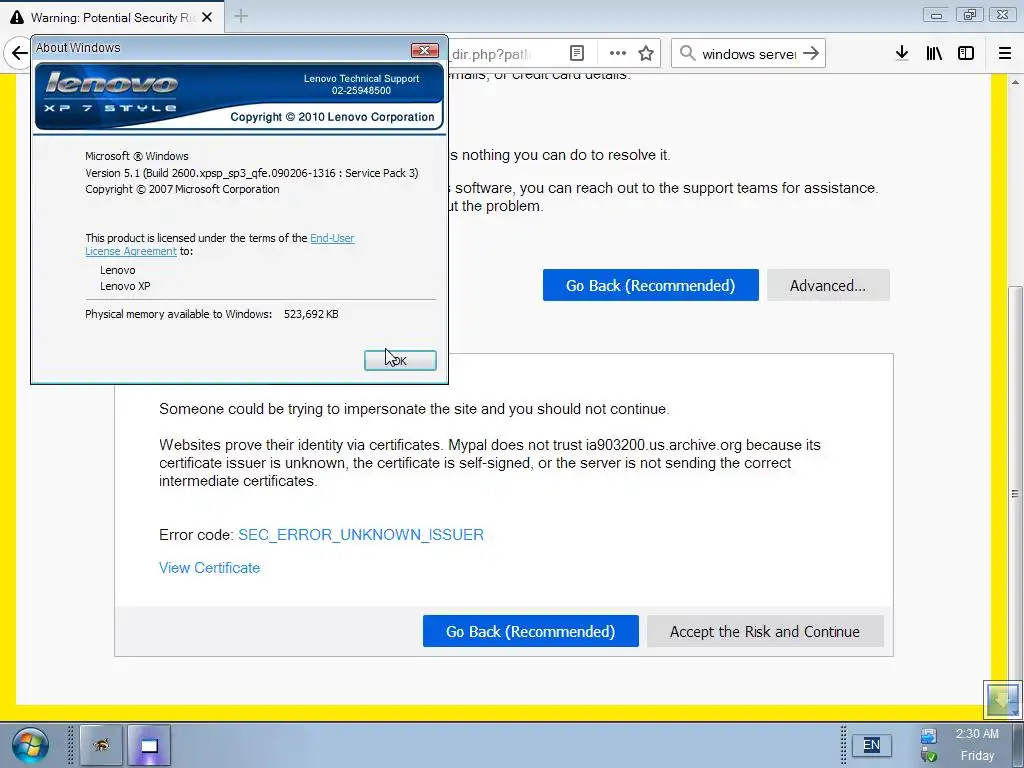Click the Advanced... button

[828, 285]
